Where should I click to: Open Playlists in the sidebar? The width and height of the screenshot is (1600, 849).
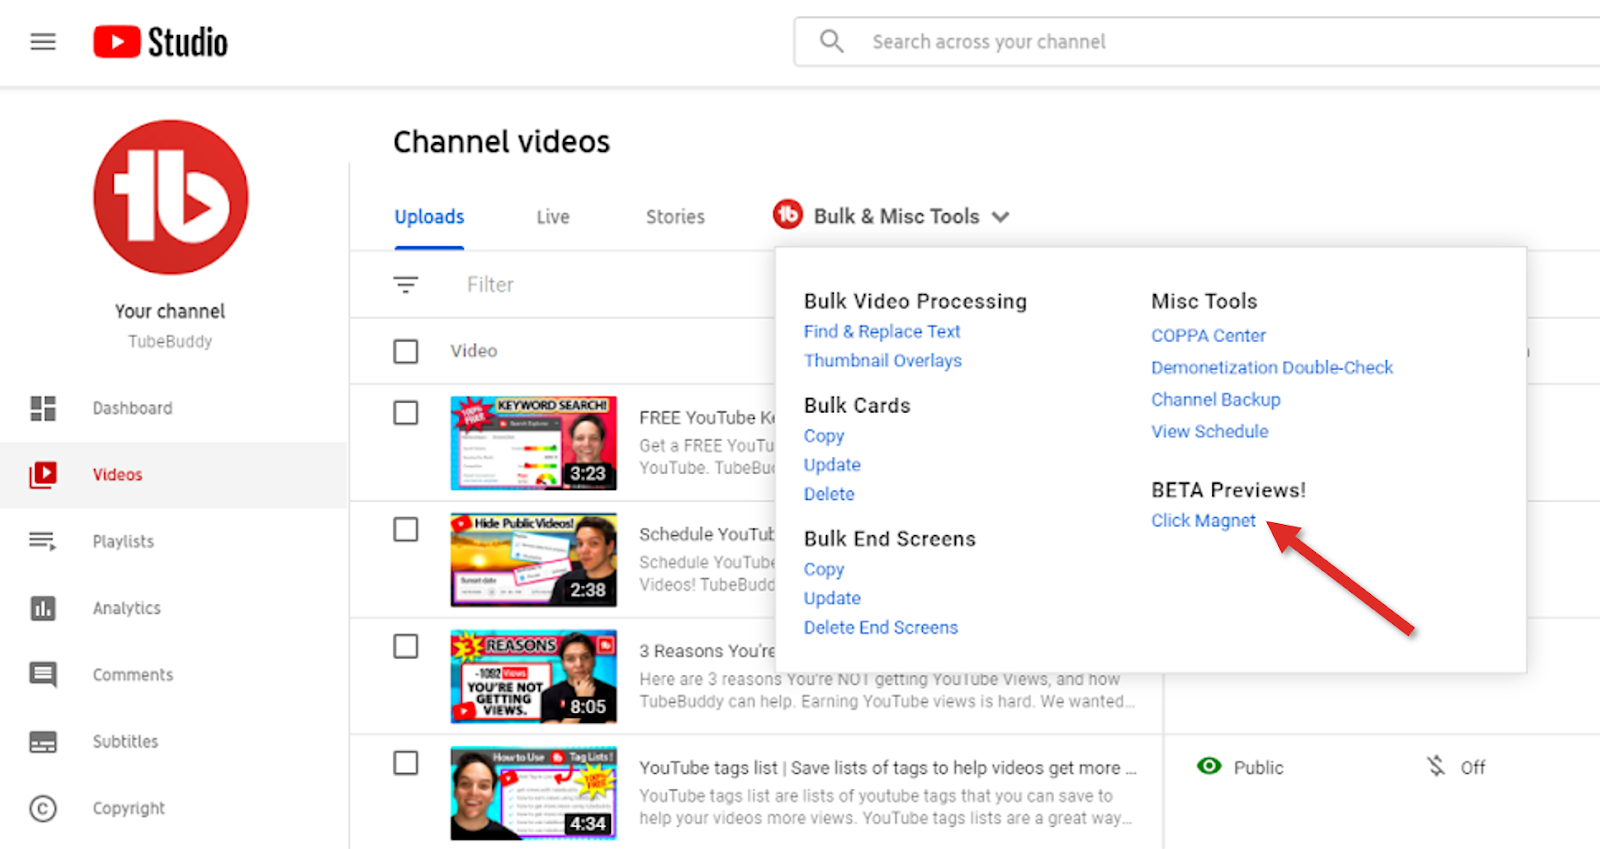123,541
